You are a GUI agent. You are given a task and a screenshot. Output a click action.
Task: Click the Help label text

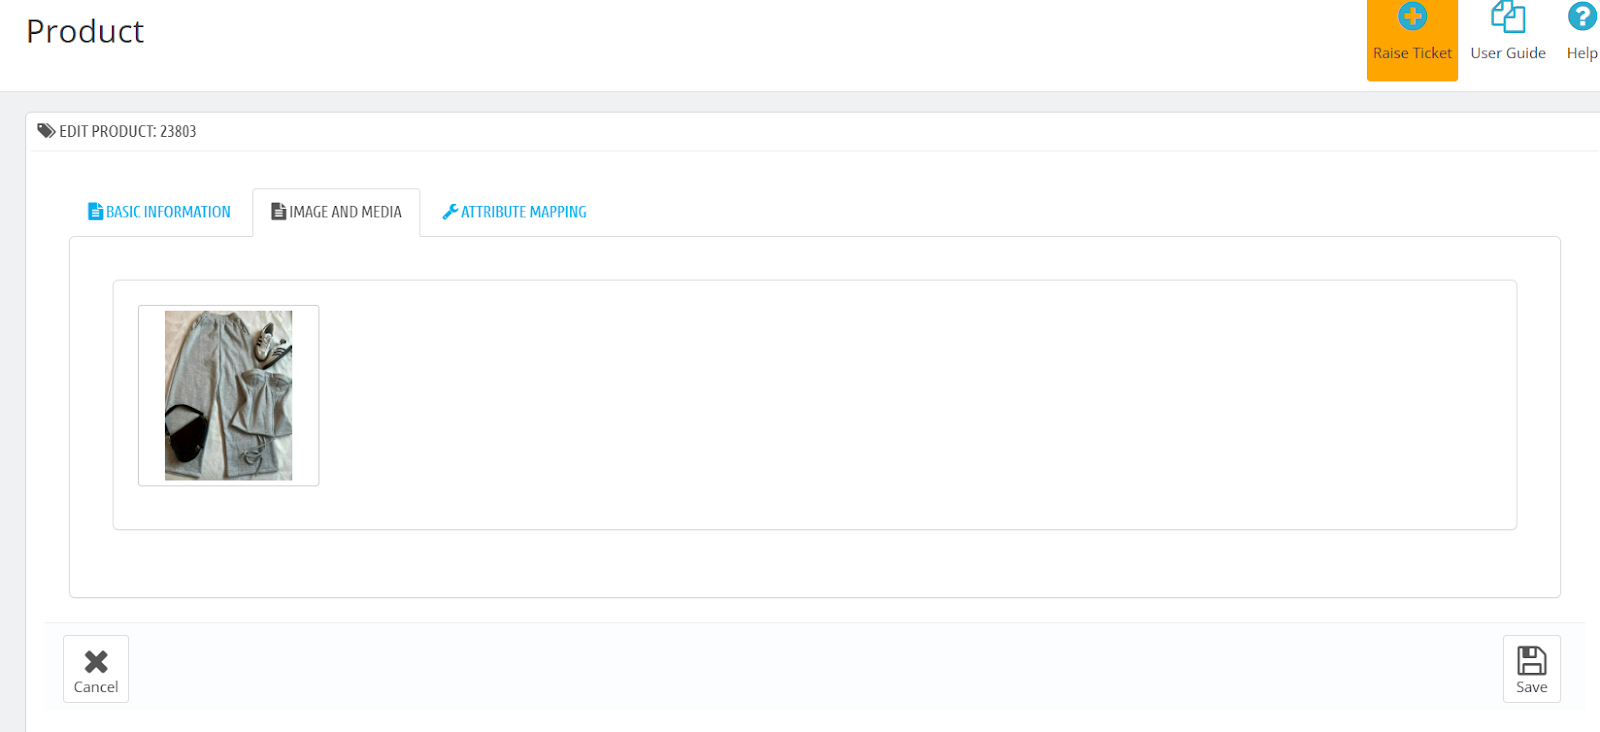[1581, 53]
